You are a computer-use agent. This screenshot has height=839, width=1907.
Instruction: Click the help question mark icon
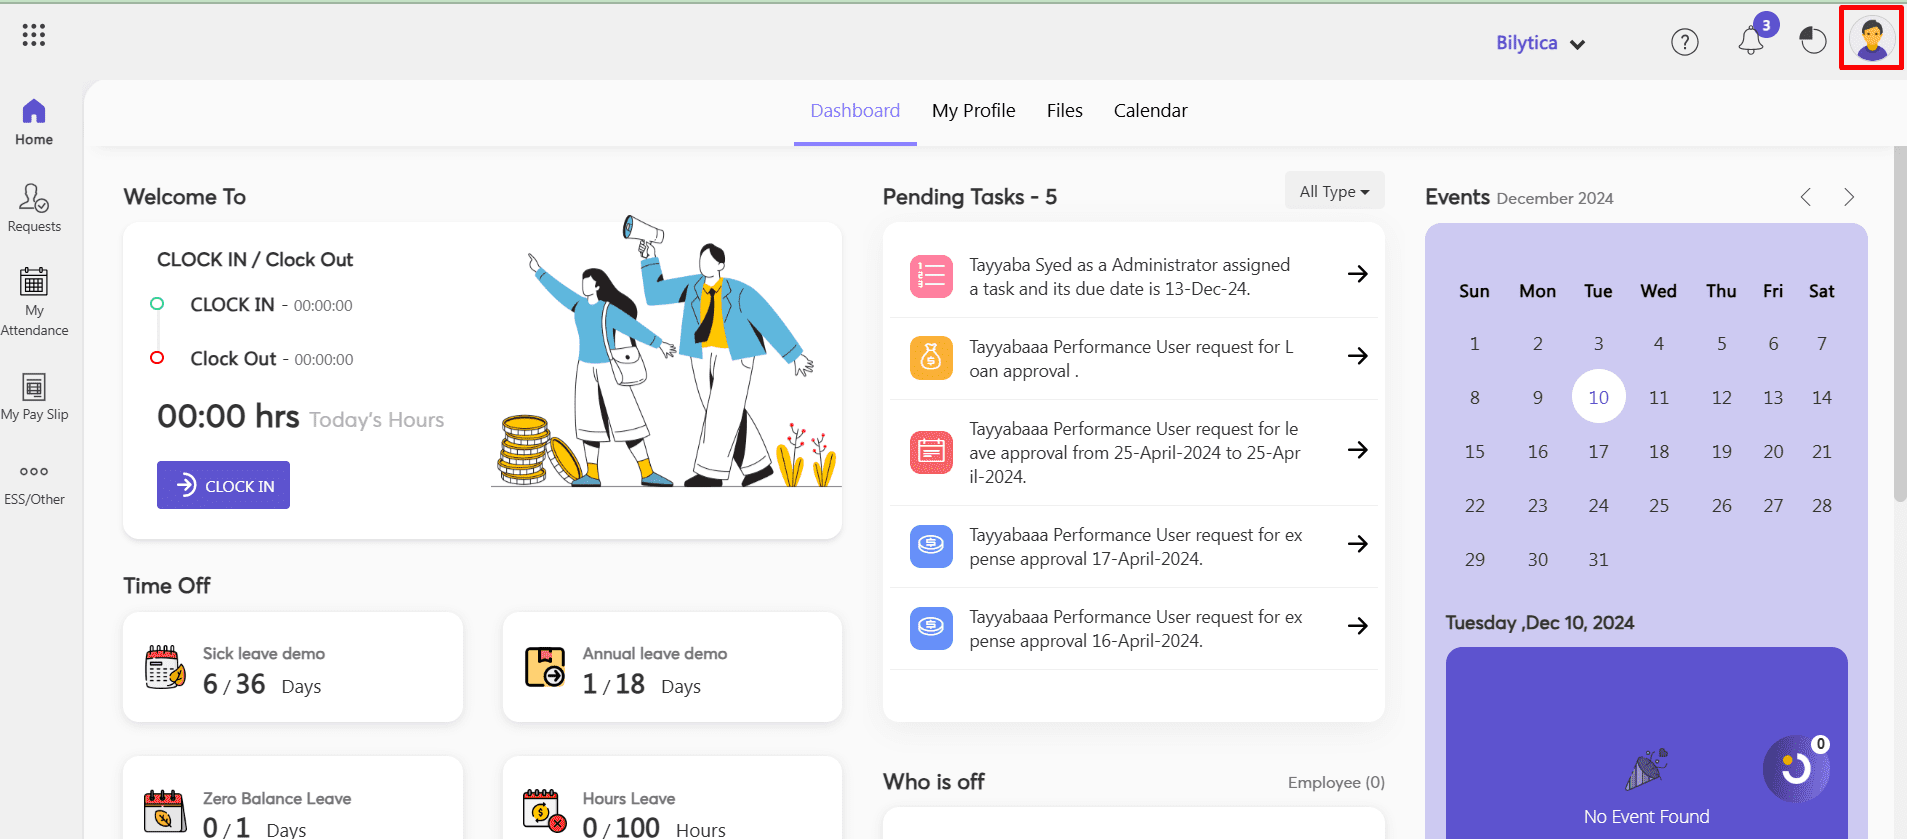(x=1684, y=42)
